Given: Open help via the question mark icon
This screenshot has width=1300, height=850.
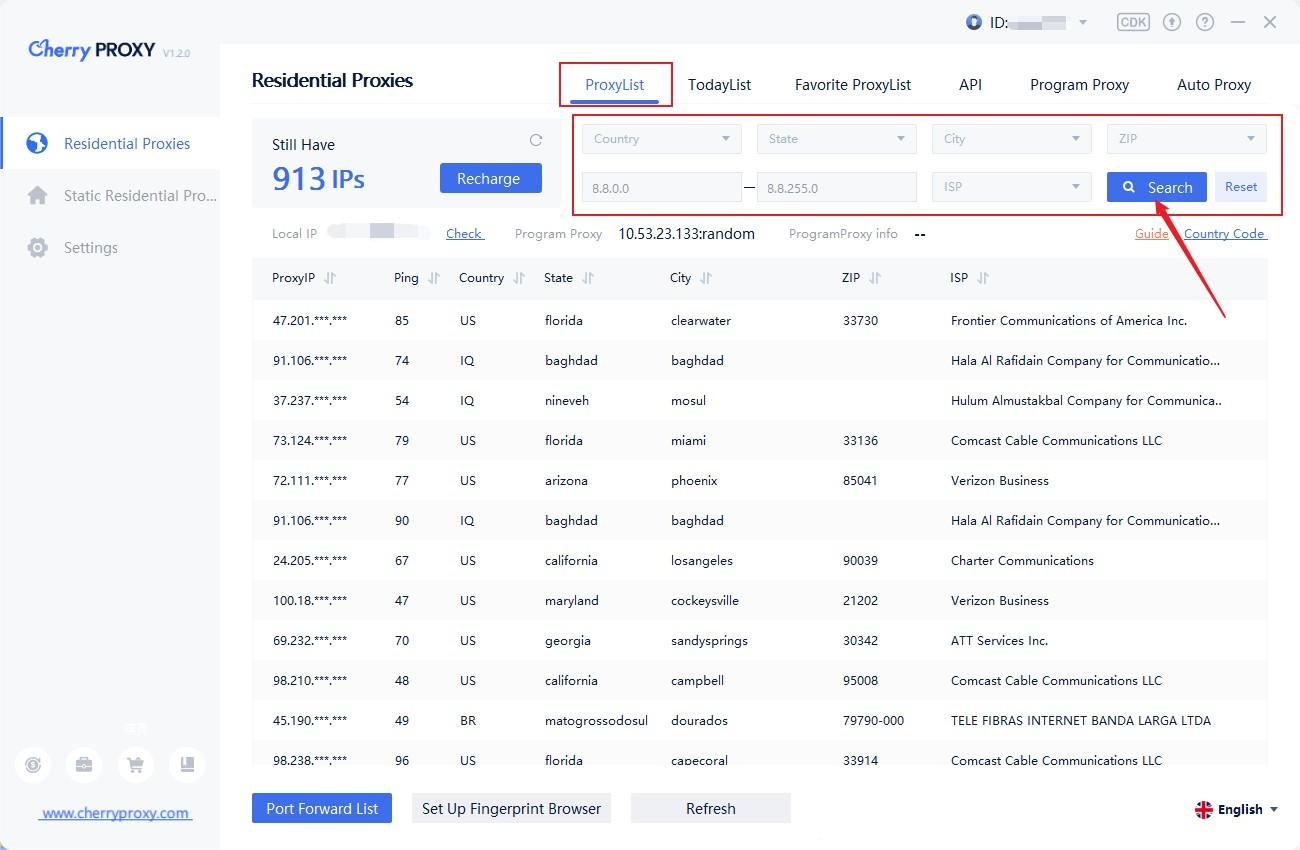Looking at the screenshot, I should [x=1205, y=22].
